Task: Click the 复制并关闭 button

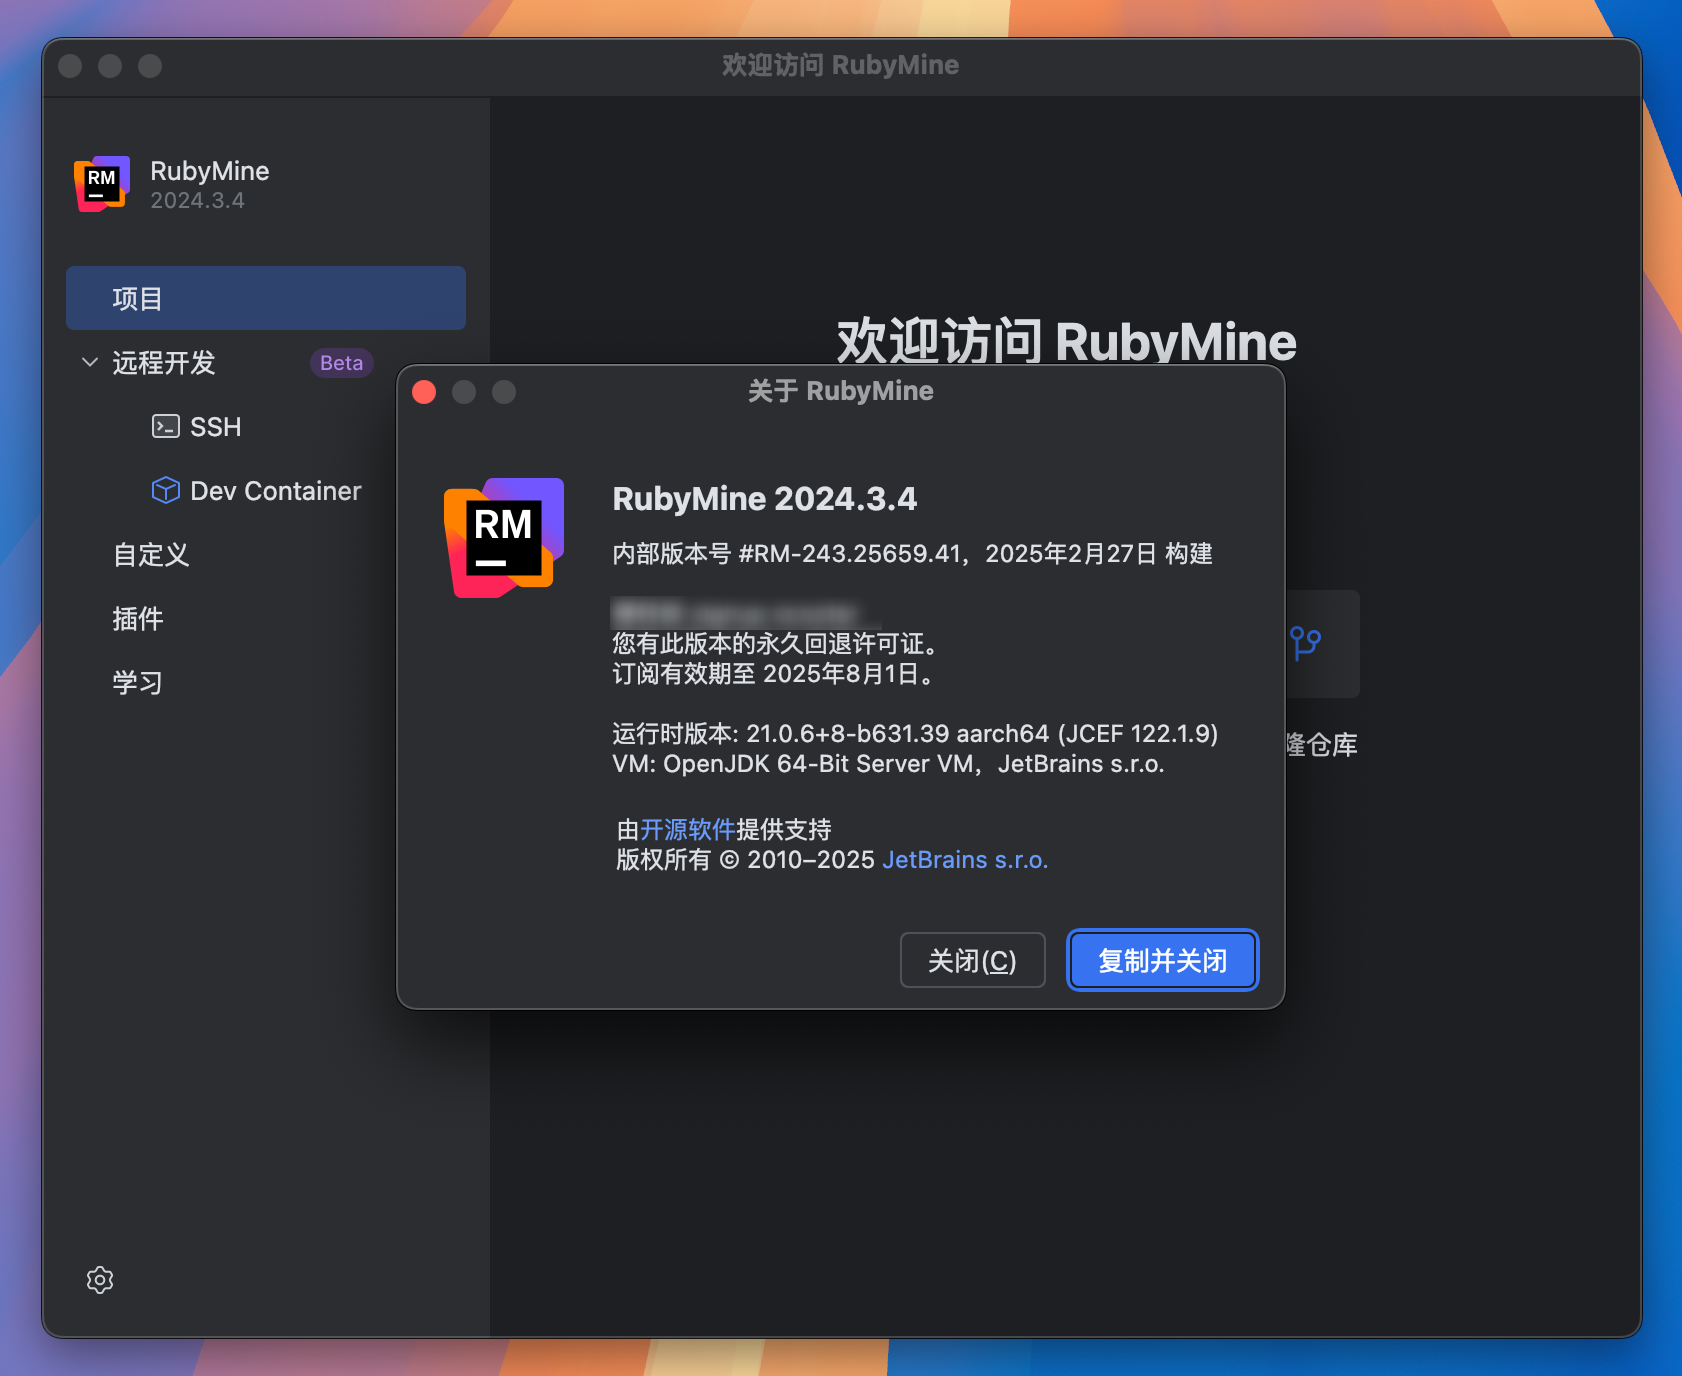Action: tap(1162, 960)
